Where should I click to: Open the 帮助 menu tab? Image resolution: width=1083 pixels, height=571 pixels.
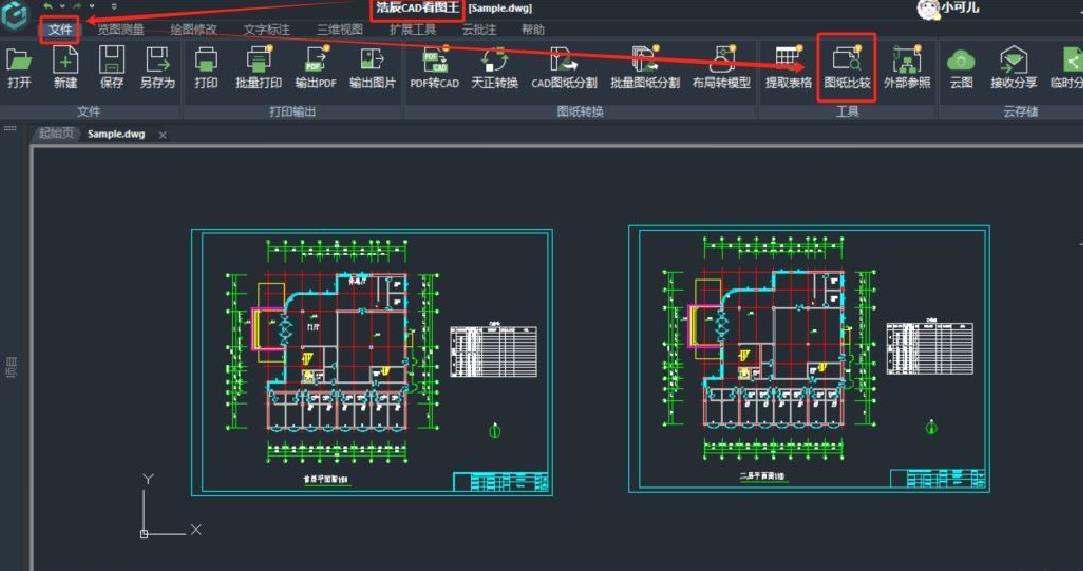pos(533,30)
